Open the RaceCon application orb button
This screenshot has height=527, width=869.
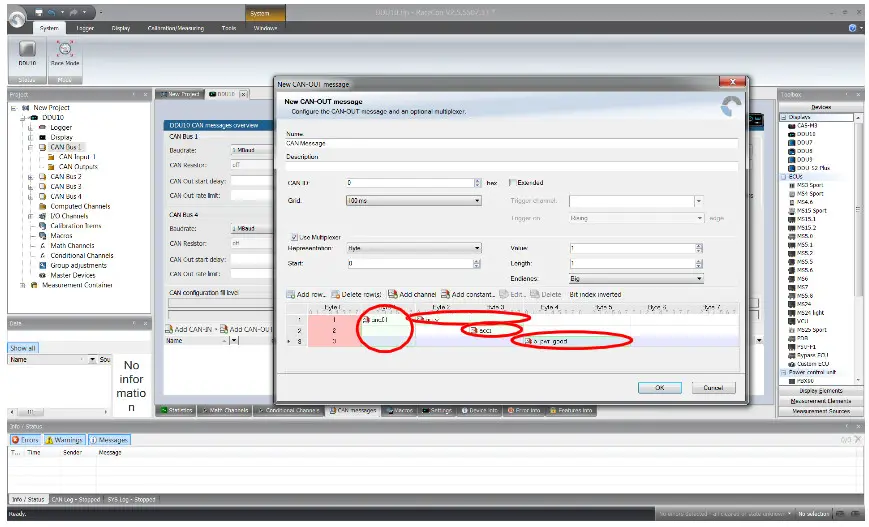(18, 18)
